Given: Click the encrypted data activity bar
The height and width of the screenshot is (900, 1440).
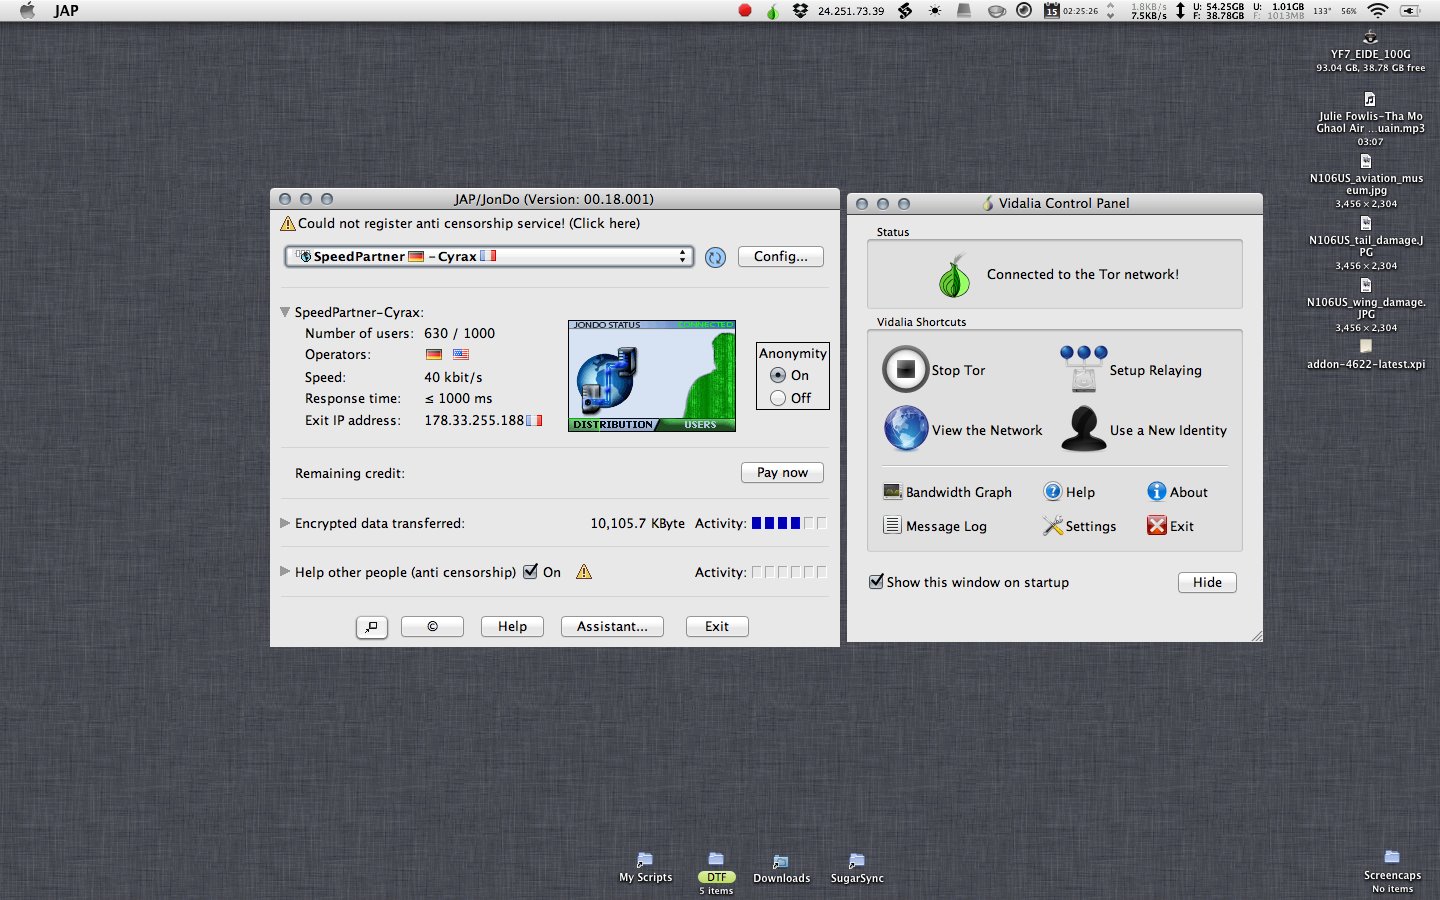Looking at the screenshot, I should [789, 523].
